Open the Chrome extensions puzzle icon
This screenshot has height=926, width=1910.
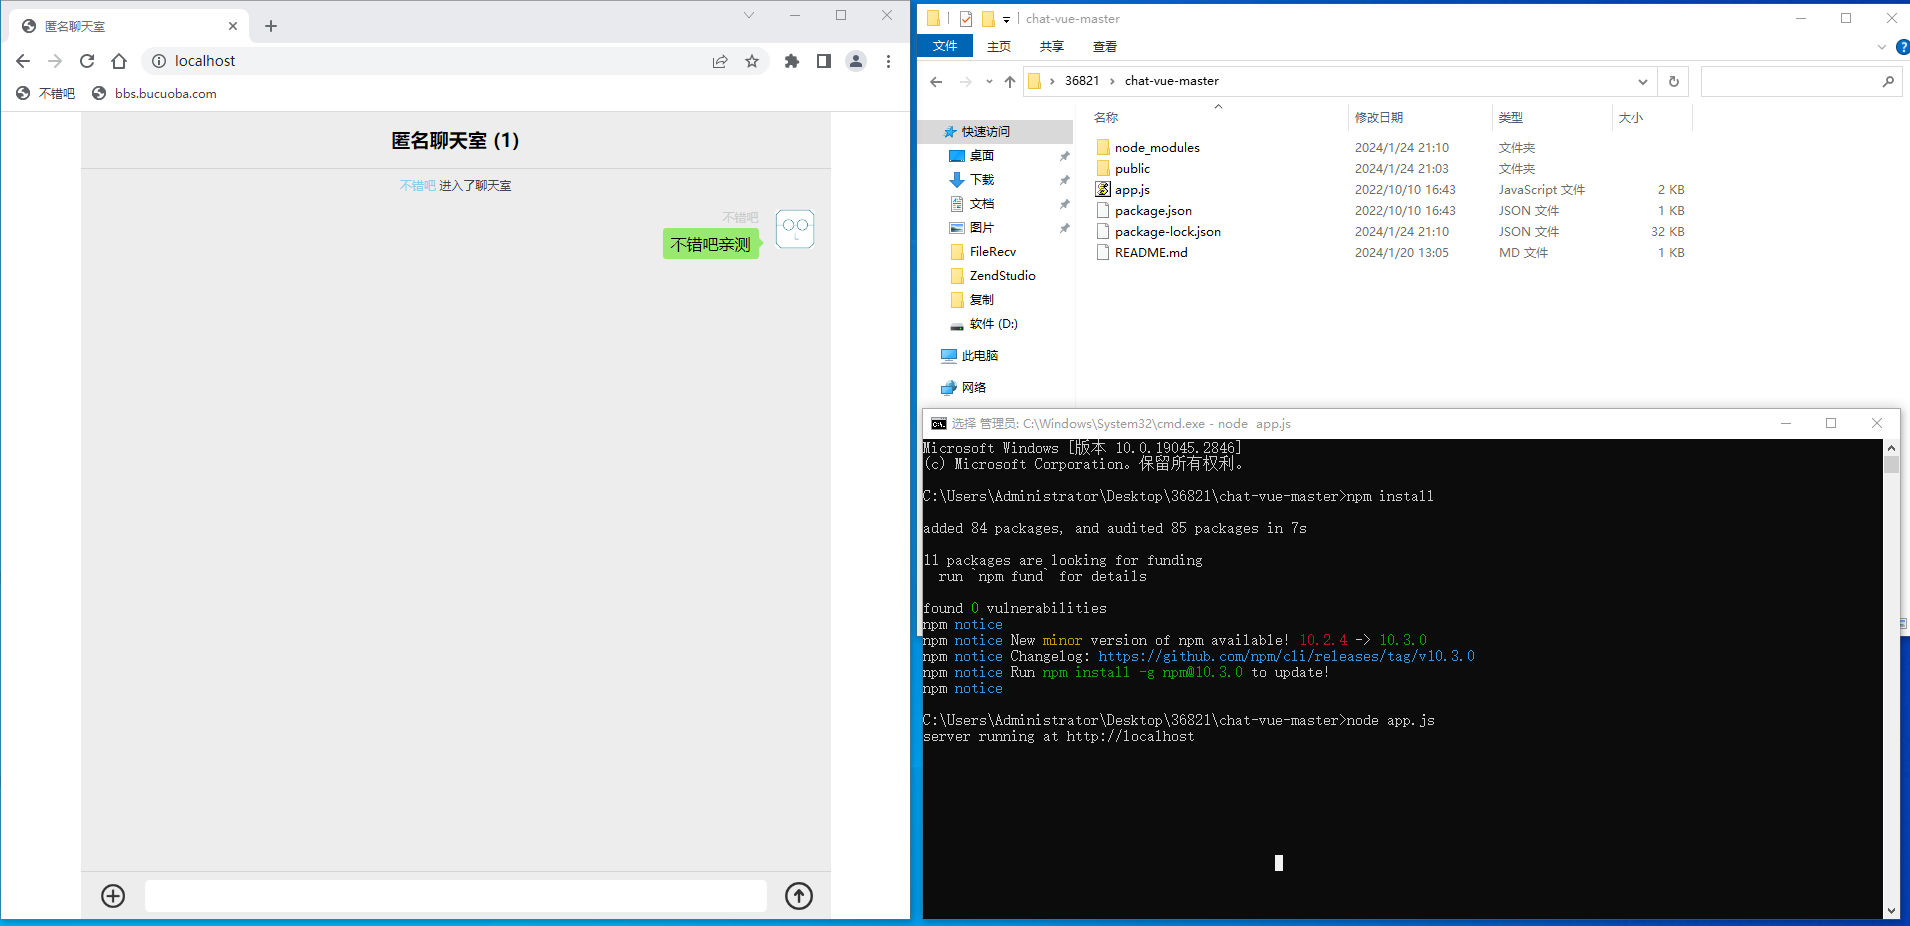click(792, 61)
